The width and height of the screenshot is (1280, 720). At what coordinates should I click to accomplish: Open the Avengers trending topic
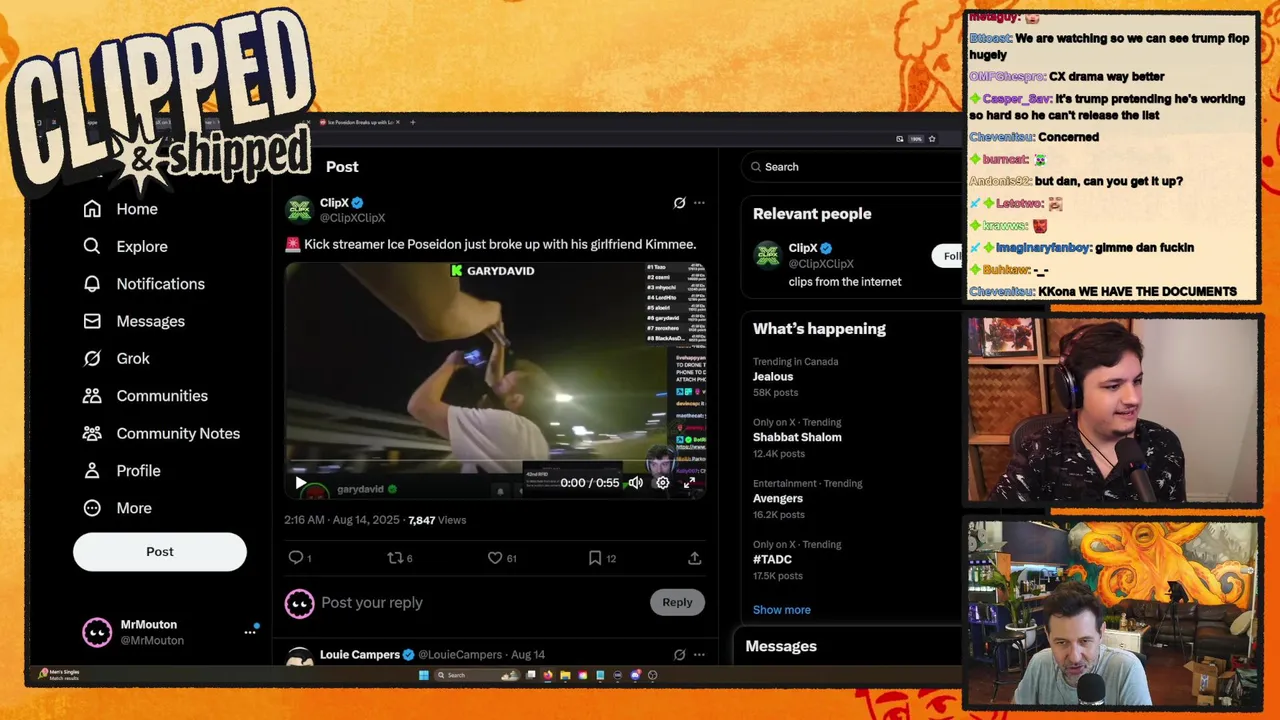pyautogui.click(x=778, y=498)
